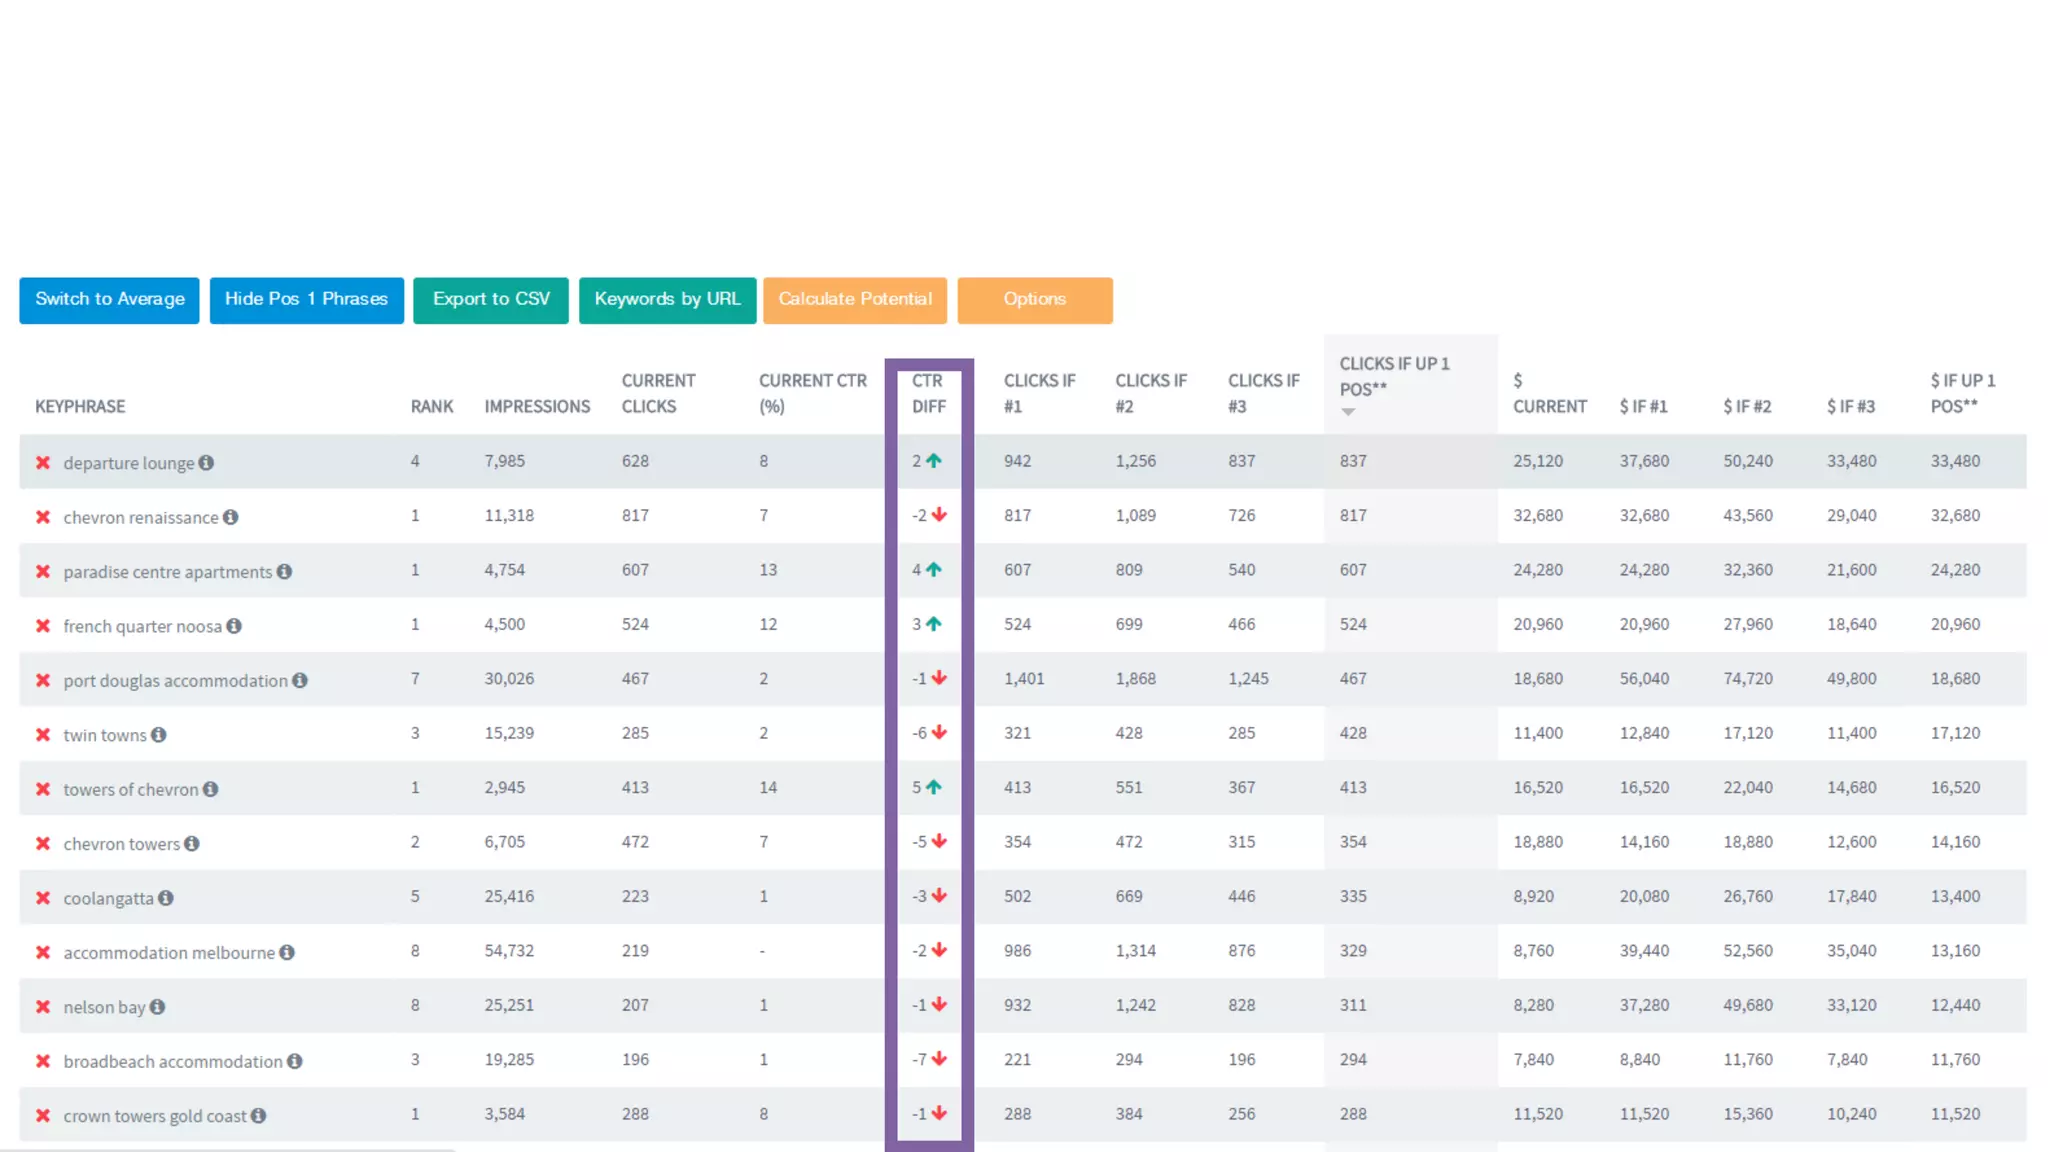Sort by Keyphrase column header
2048x1152 pixels.
80,407
